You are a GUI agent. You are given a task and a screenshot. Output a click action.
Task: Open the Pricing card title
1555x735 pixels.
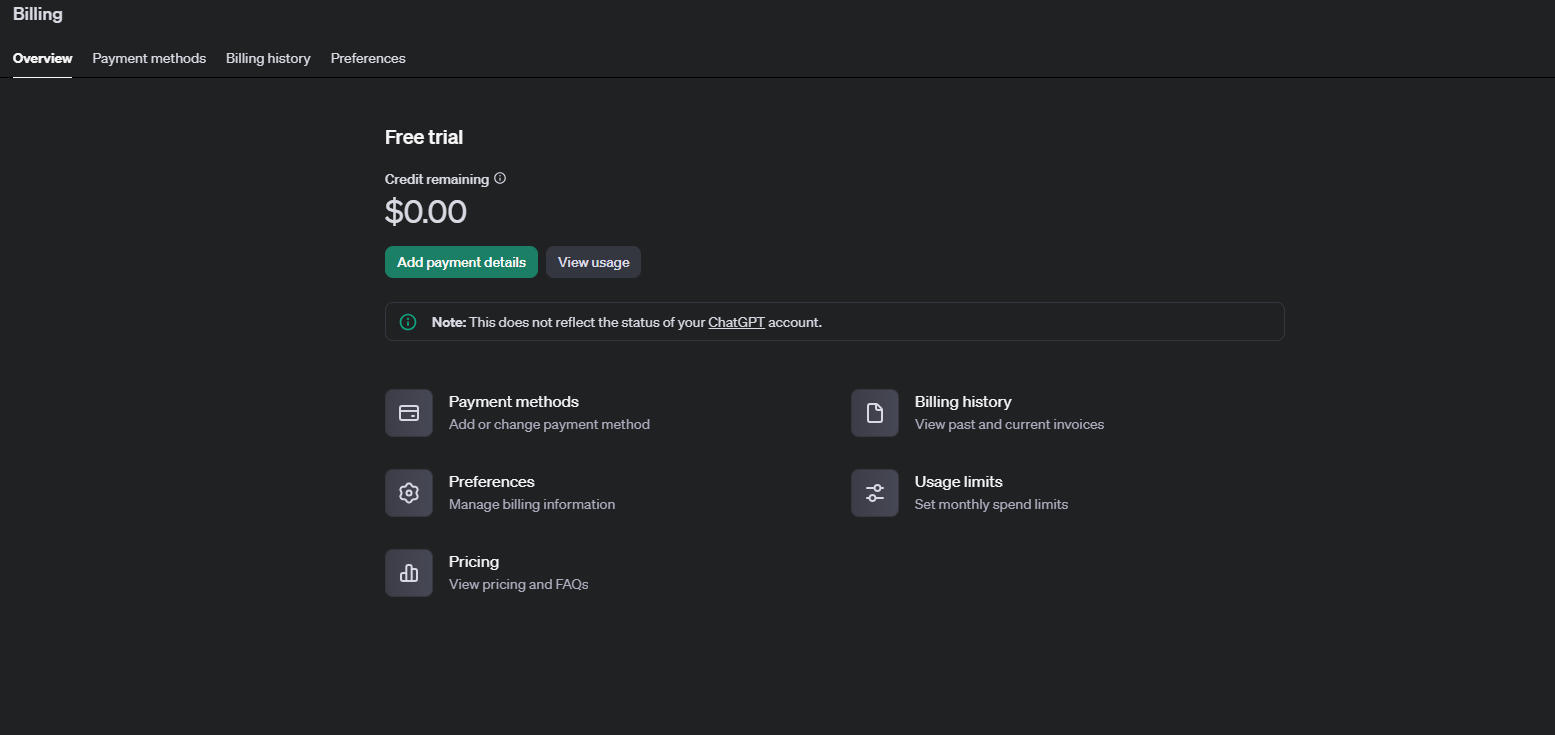(x=474, y=562)
